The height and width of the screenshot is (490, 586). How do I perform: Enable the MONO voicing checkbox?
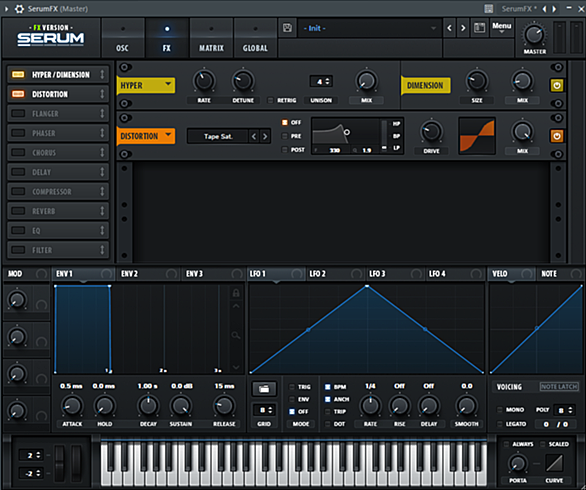(500, 410)
